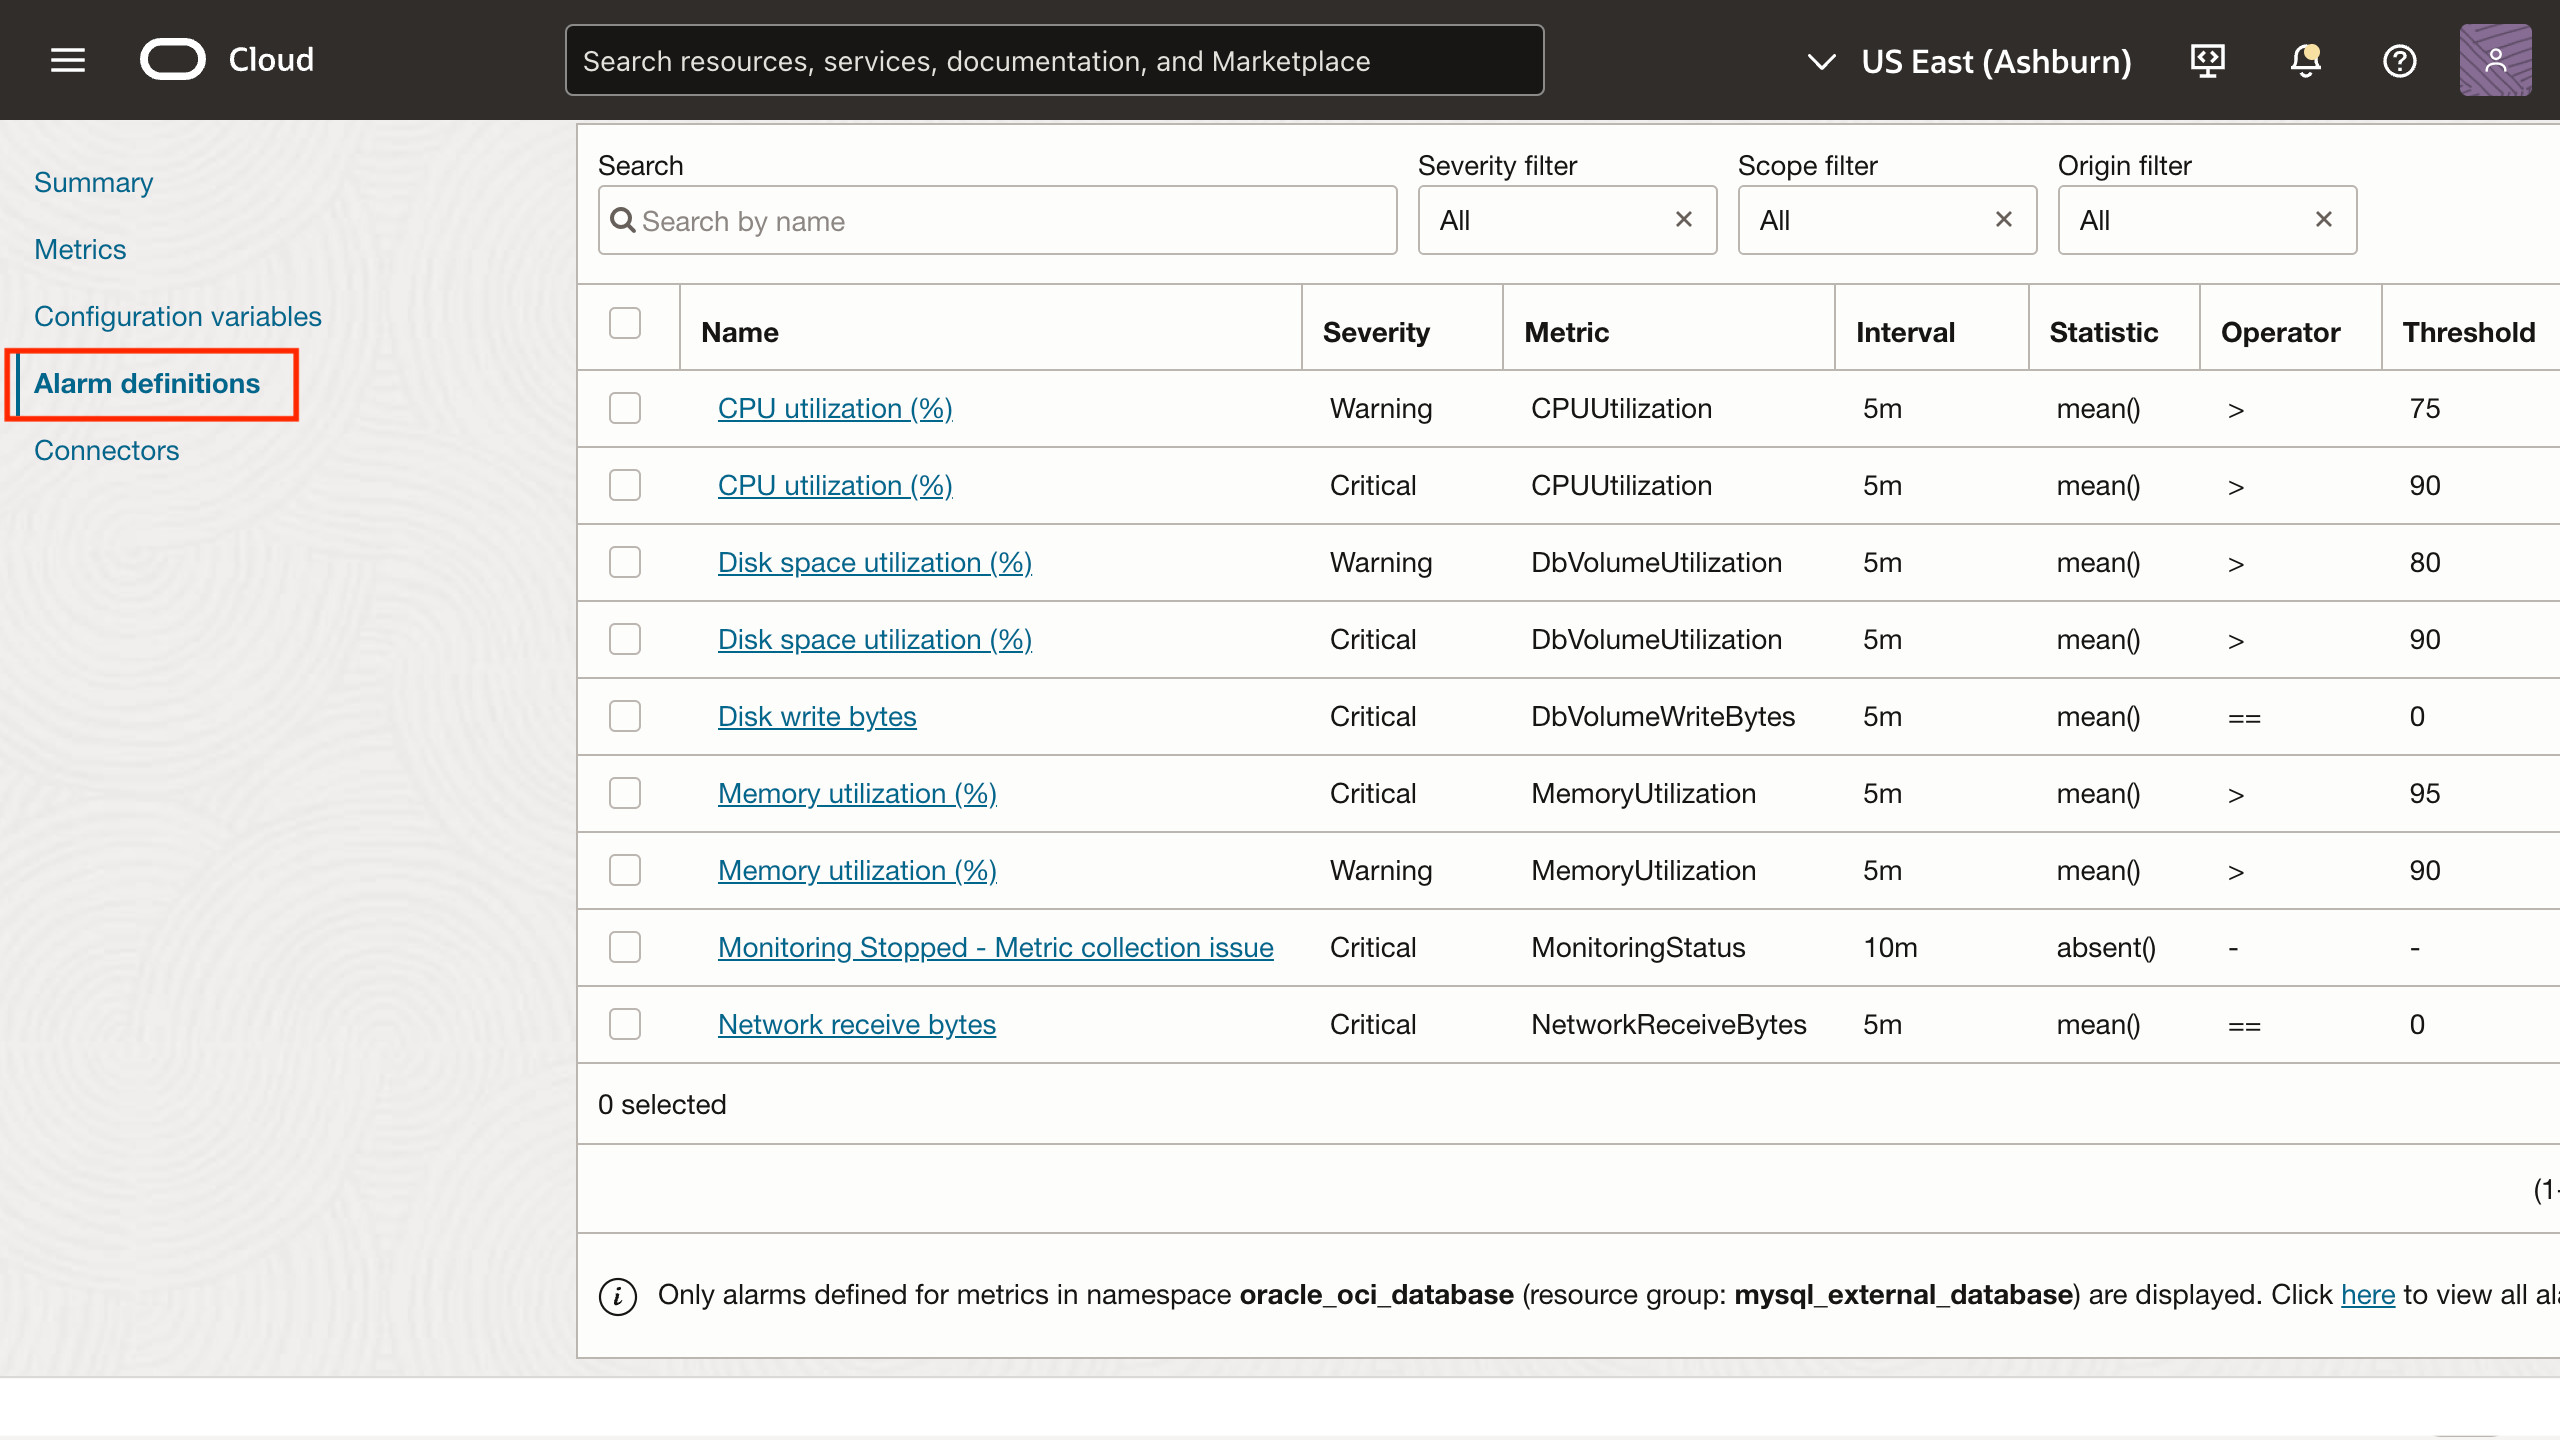Switch to Configuration variables section
This screenshot has height=1440, width=2560.
(178, 316)
